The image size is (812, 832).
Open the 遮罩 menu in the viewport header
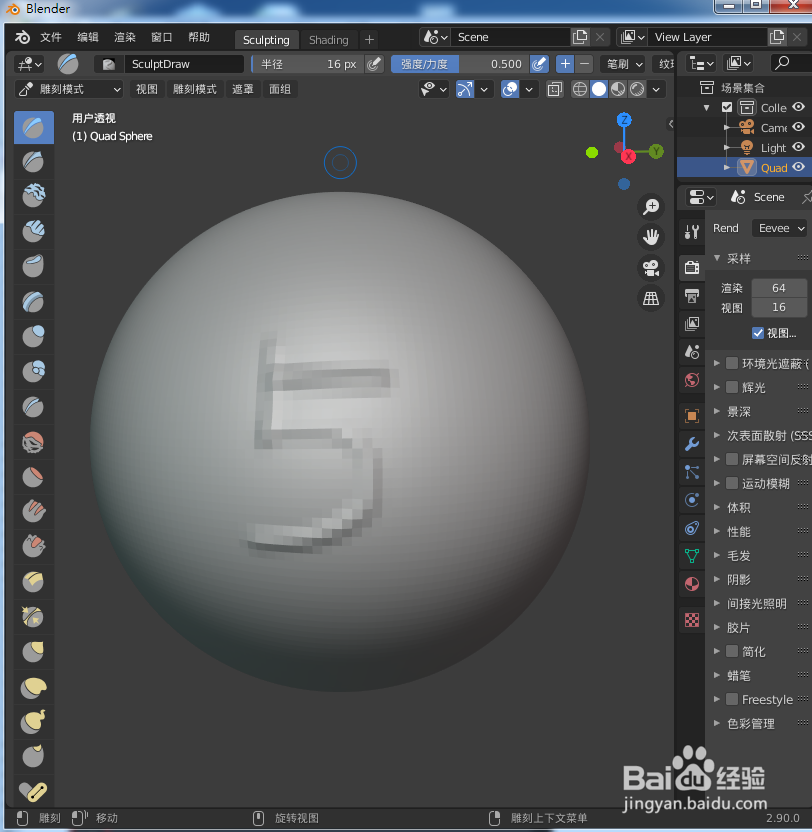tap(242, 88)
